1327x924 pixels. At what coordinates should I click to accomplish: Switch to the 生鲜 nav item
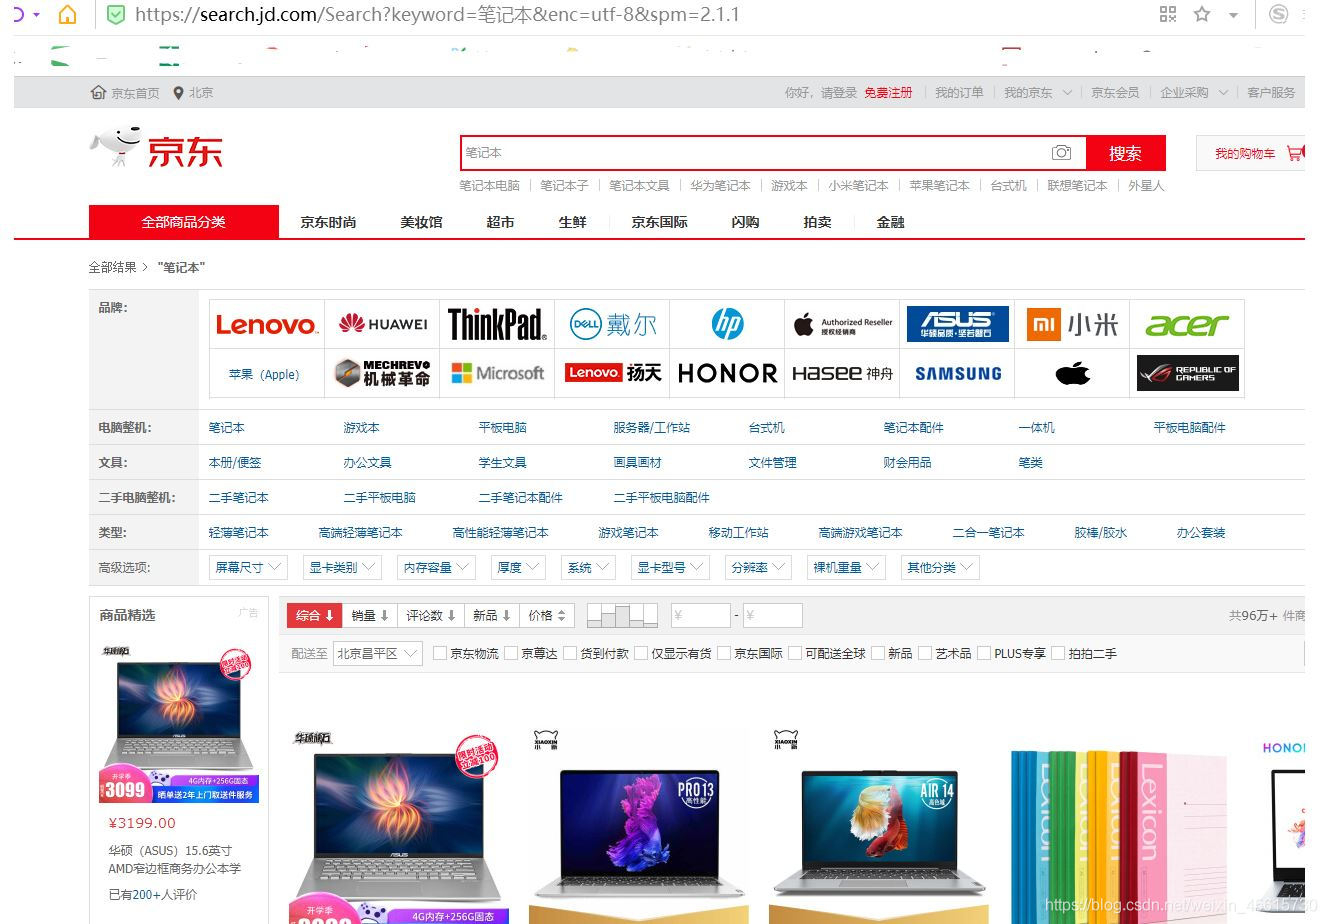[x=572, y=222]
